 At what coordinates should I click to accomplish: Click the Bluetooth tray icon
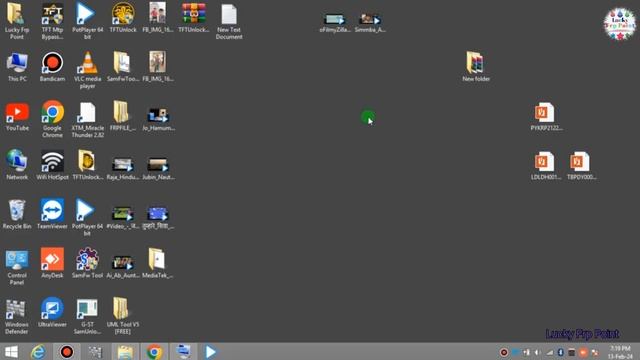[560, 352]
